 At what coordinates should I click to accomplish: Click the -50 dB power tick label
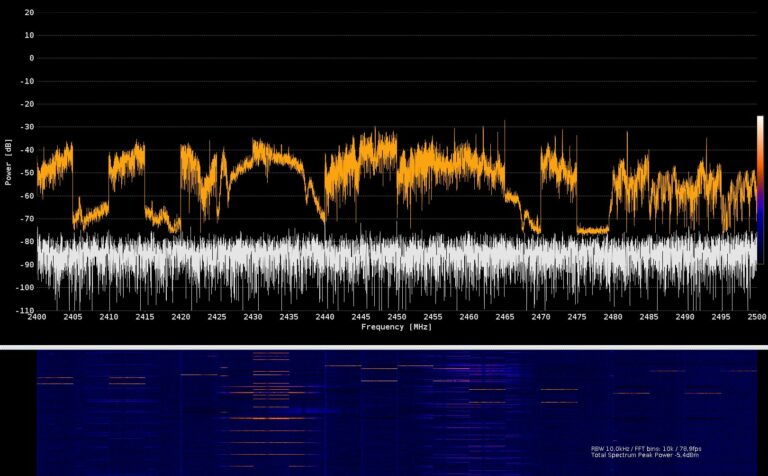[x=26, y=173]
